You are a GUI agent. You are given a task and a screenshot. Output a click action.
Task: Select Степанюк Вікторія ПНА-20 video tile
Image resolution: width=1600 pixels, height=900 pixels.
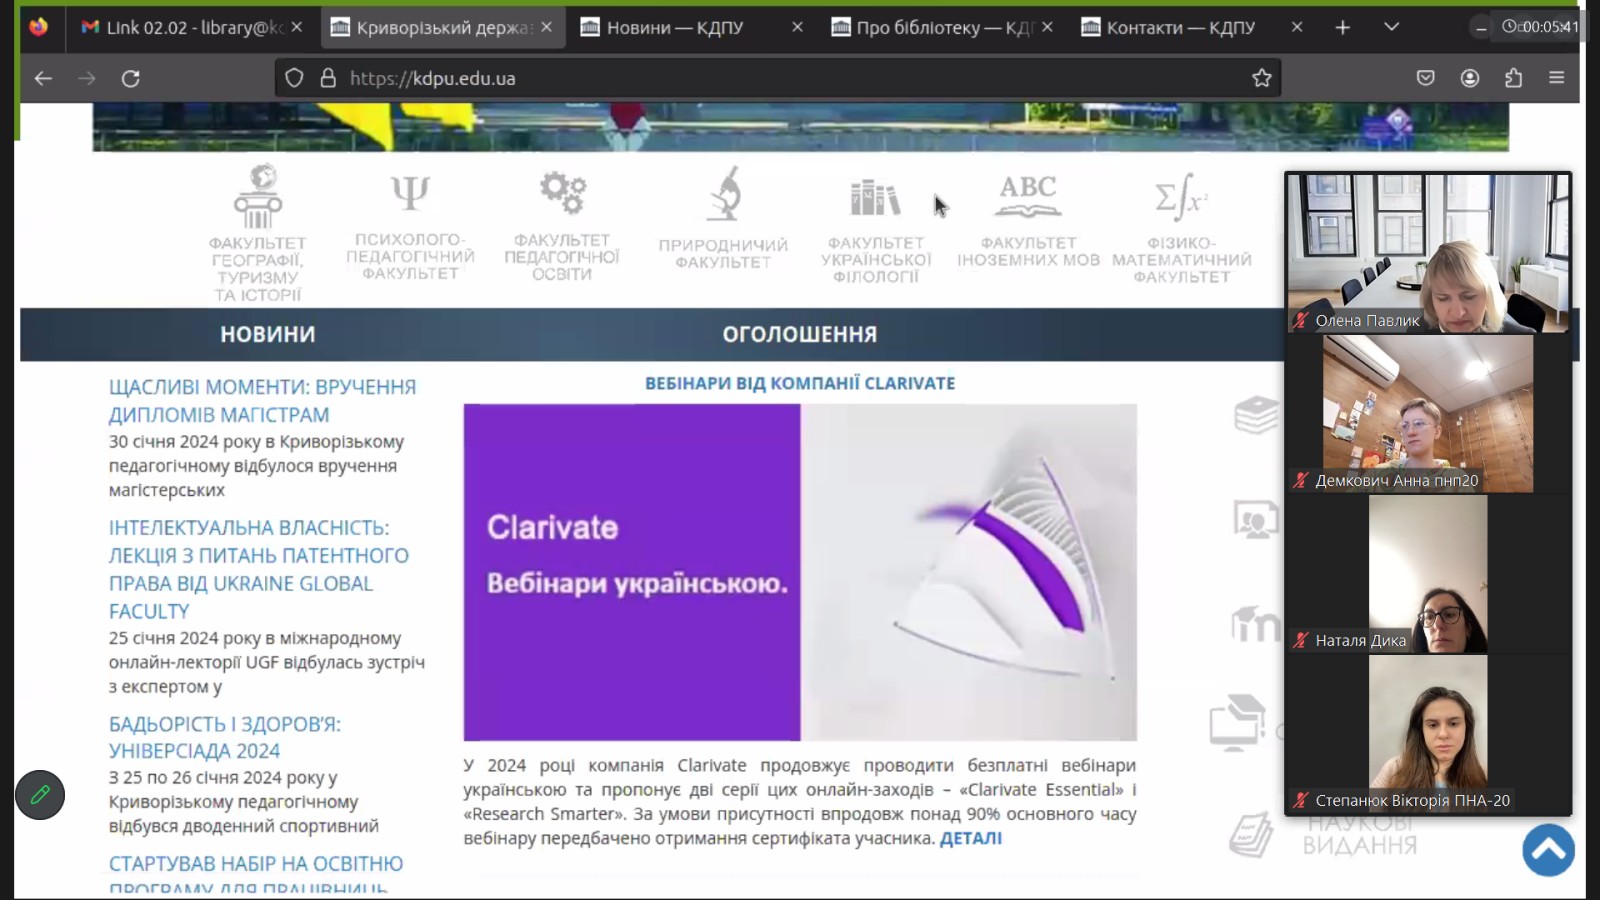(x=1428, y=734)
